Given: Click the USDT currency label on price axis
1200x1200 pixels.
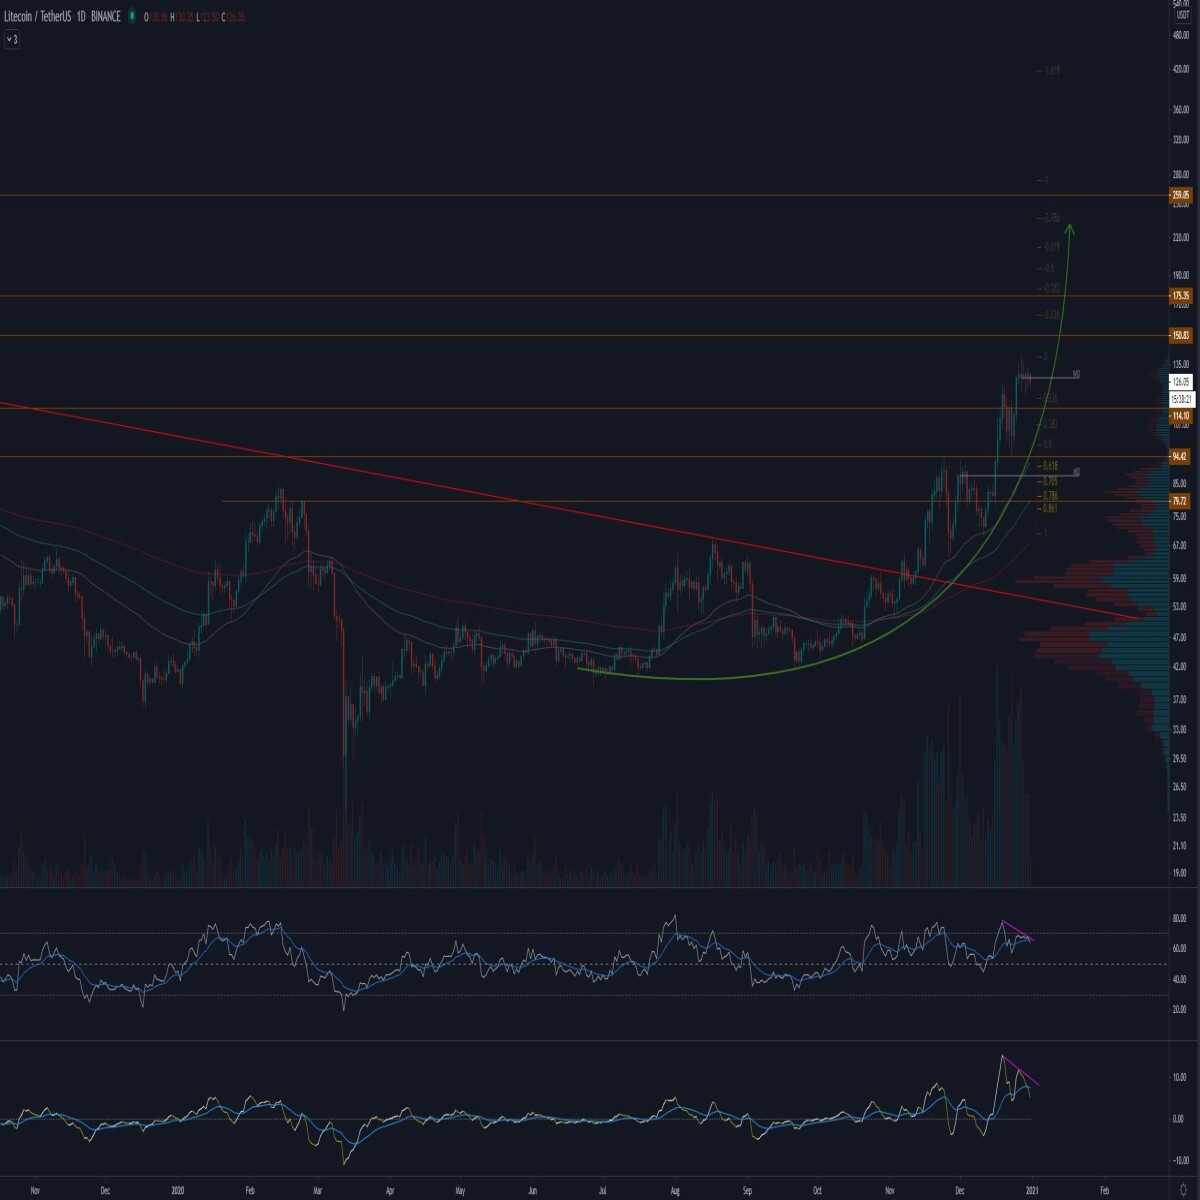Looking at the screenshot, I should point(1182,17).
